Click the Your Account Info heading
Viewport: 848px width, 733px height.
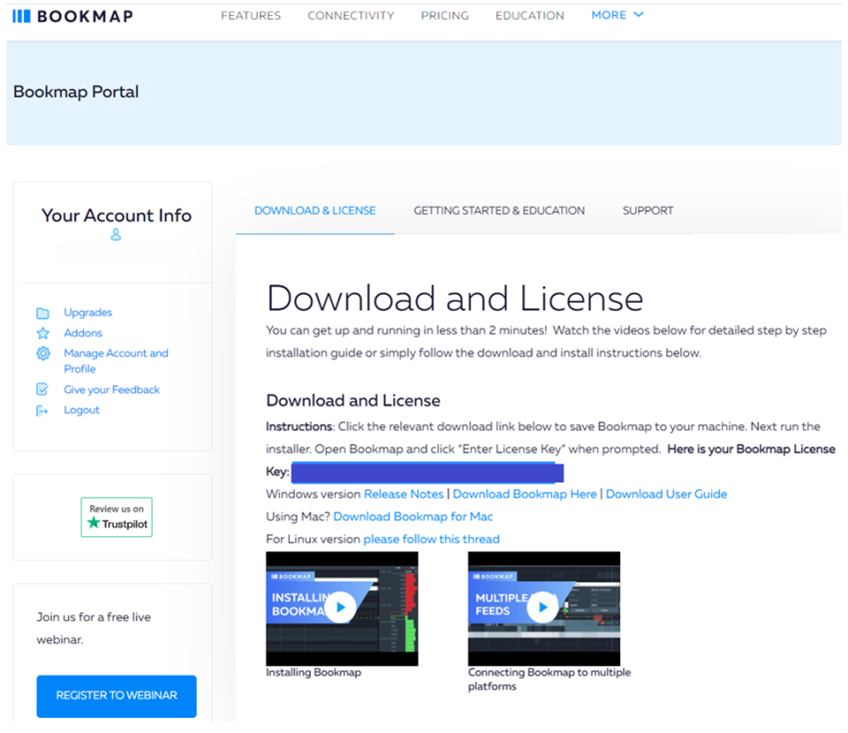116,215
